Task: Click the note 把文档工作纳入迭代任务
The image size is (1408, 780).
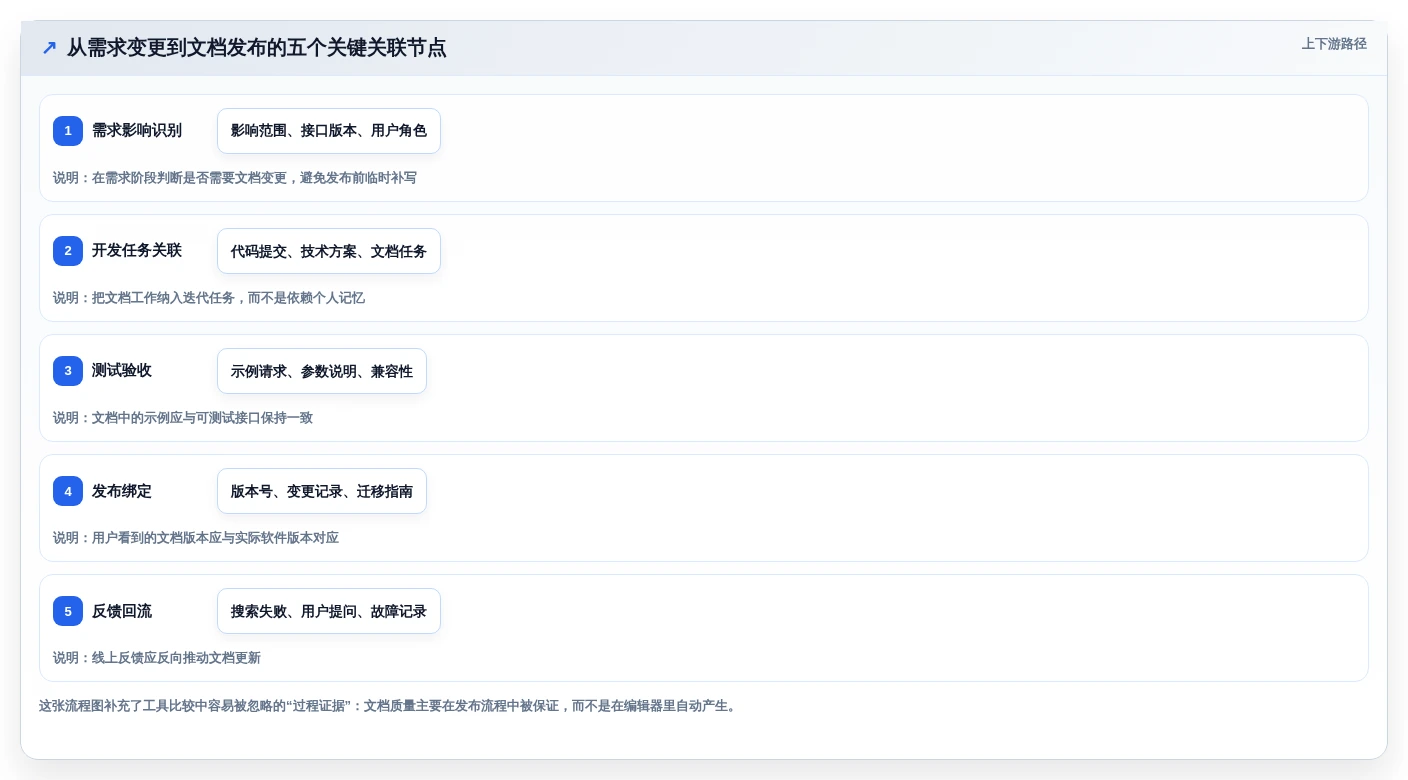Action: [209, 298]
